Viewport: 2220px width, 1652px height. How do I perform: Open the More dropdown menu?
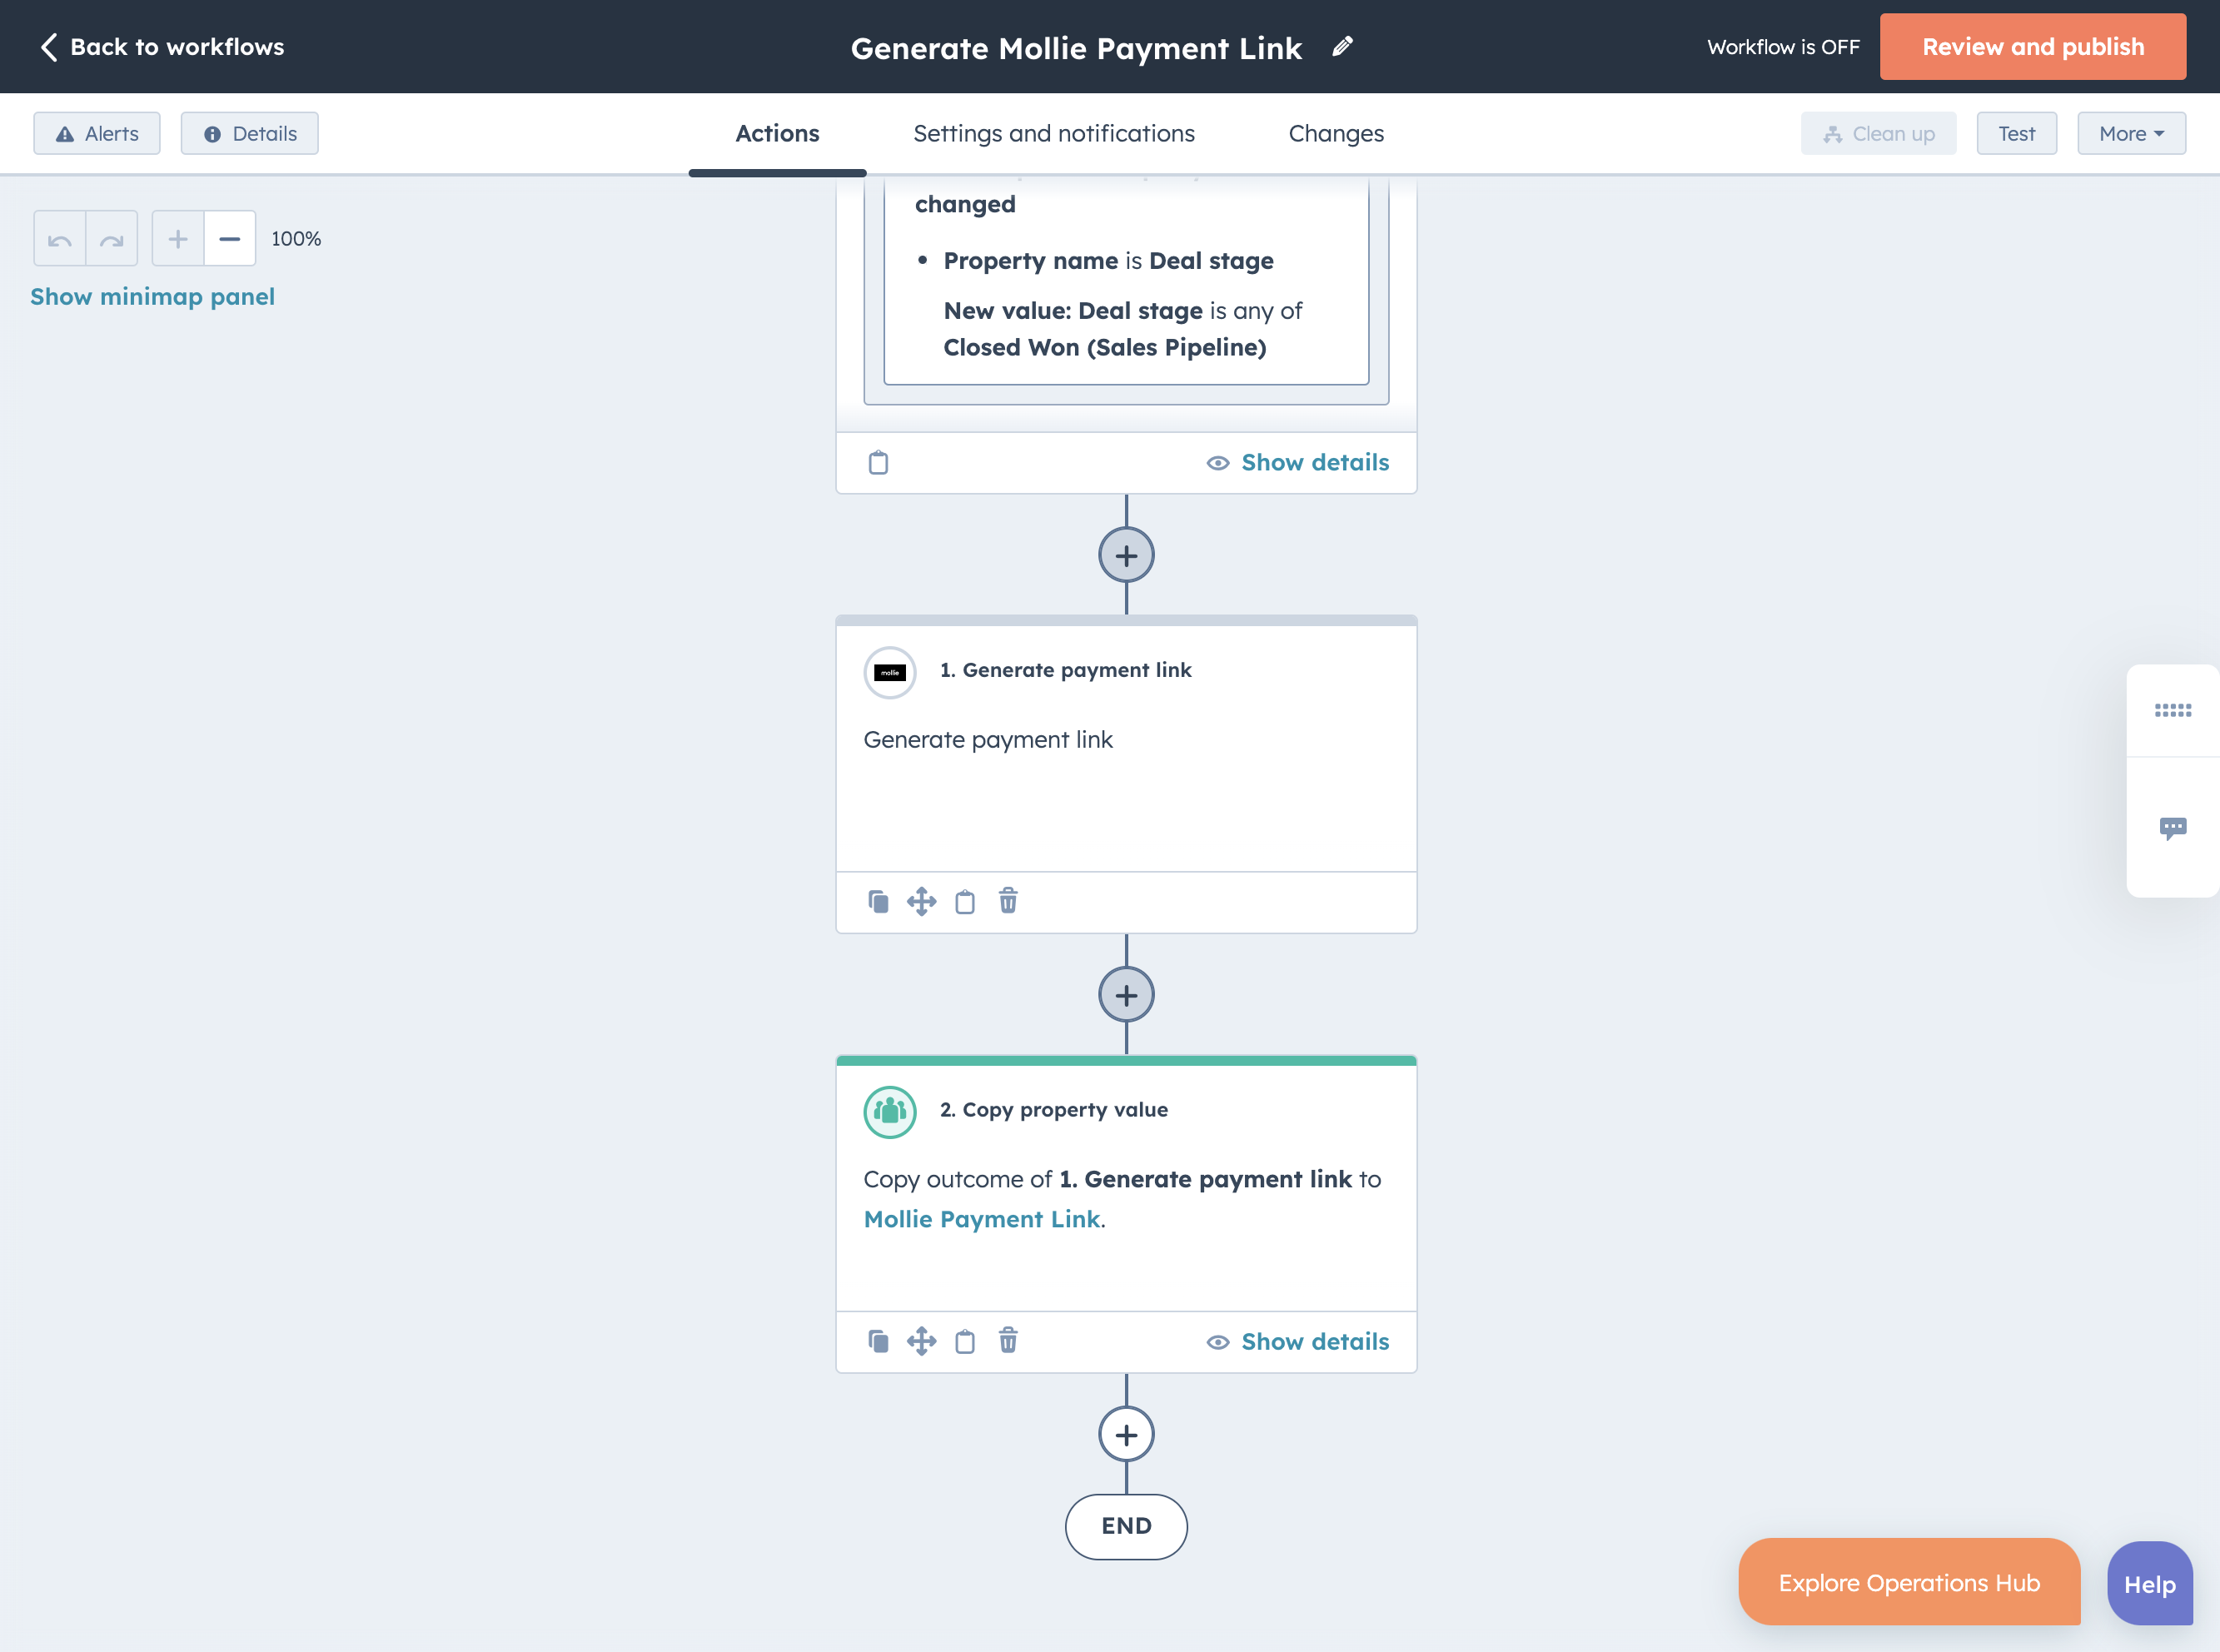pyautogui.click(x=2131, y=134)
